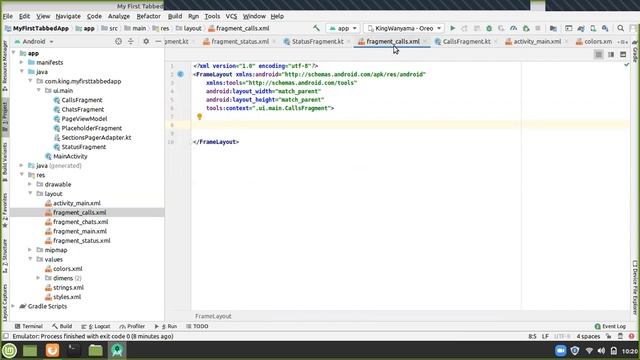Open the Profile app icon in the toolbar

513,28
